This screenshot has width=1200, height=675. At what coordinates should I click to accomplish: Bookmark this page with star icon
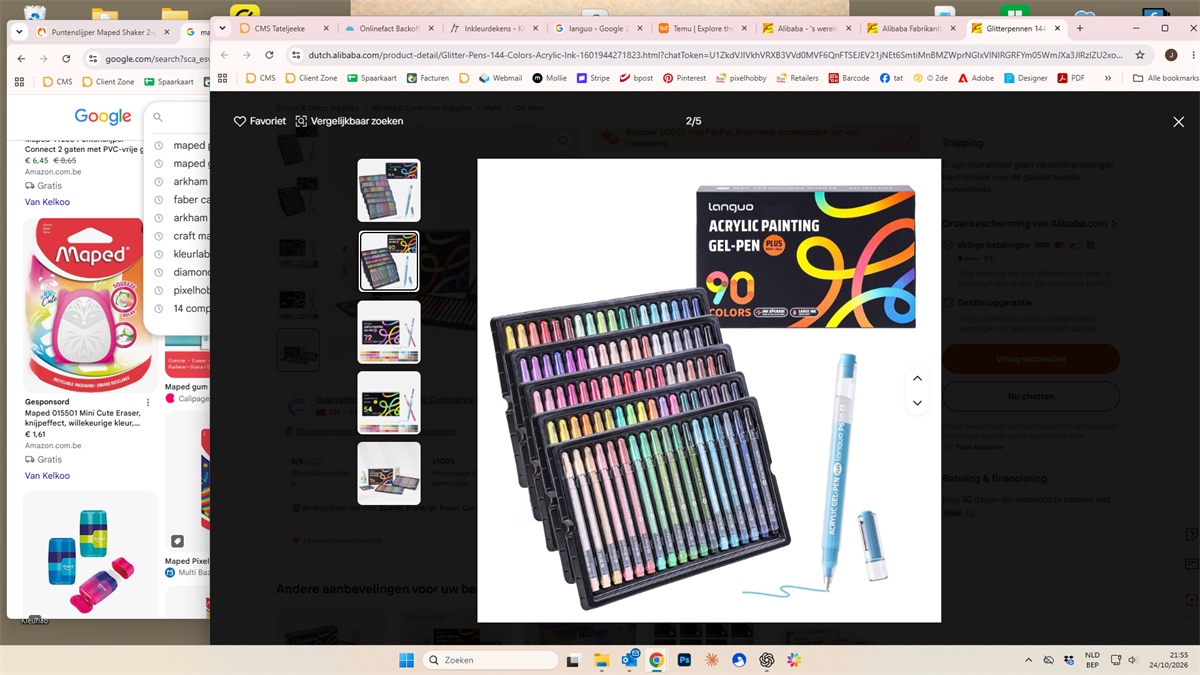(x=1139, y=55)
